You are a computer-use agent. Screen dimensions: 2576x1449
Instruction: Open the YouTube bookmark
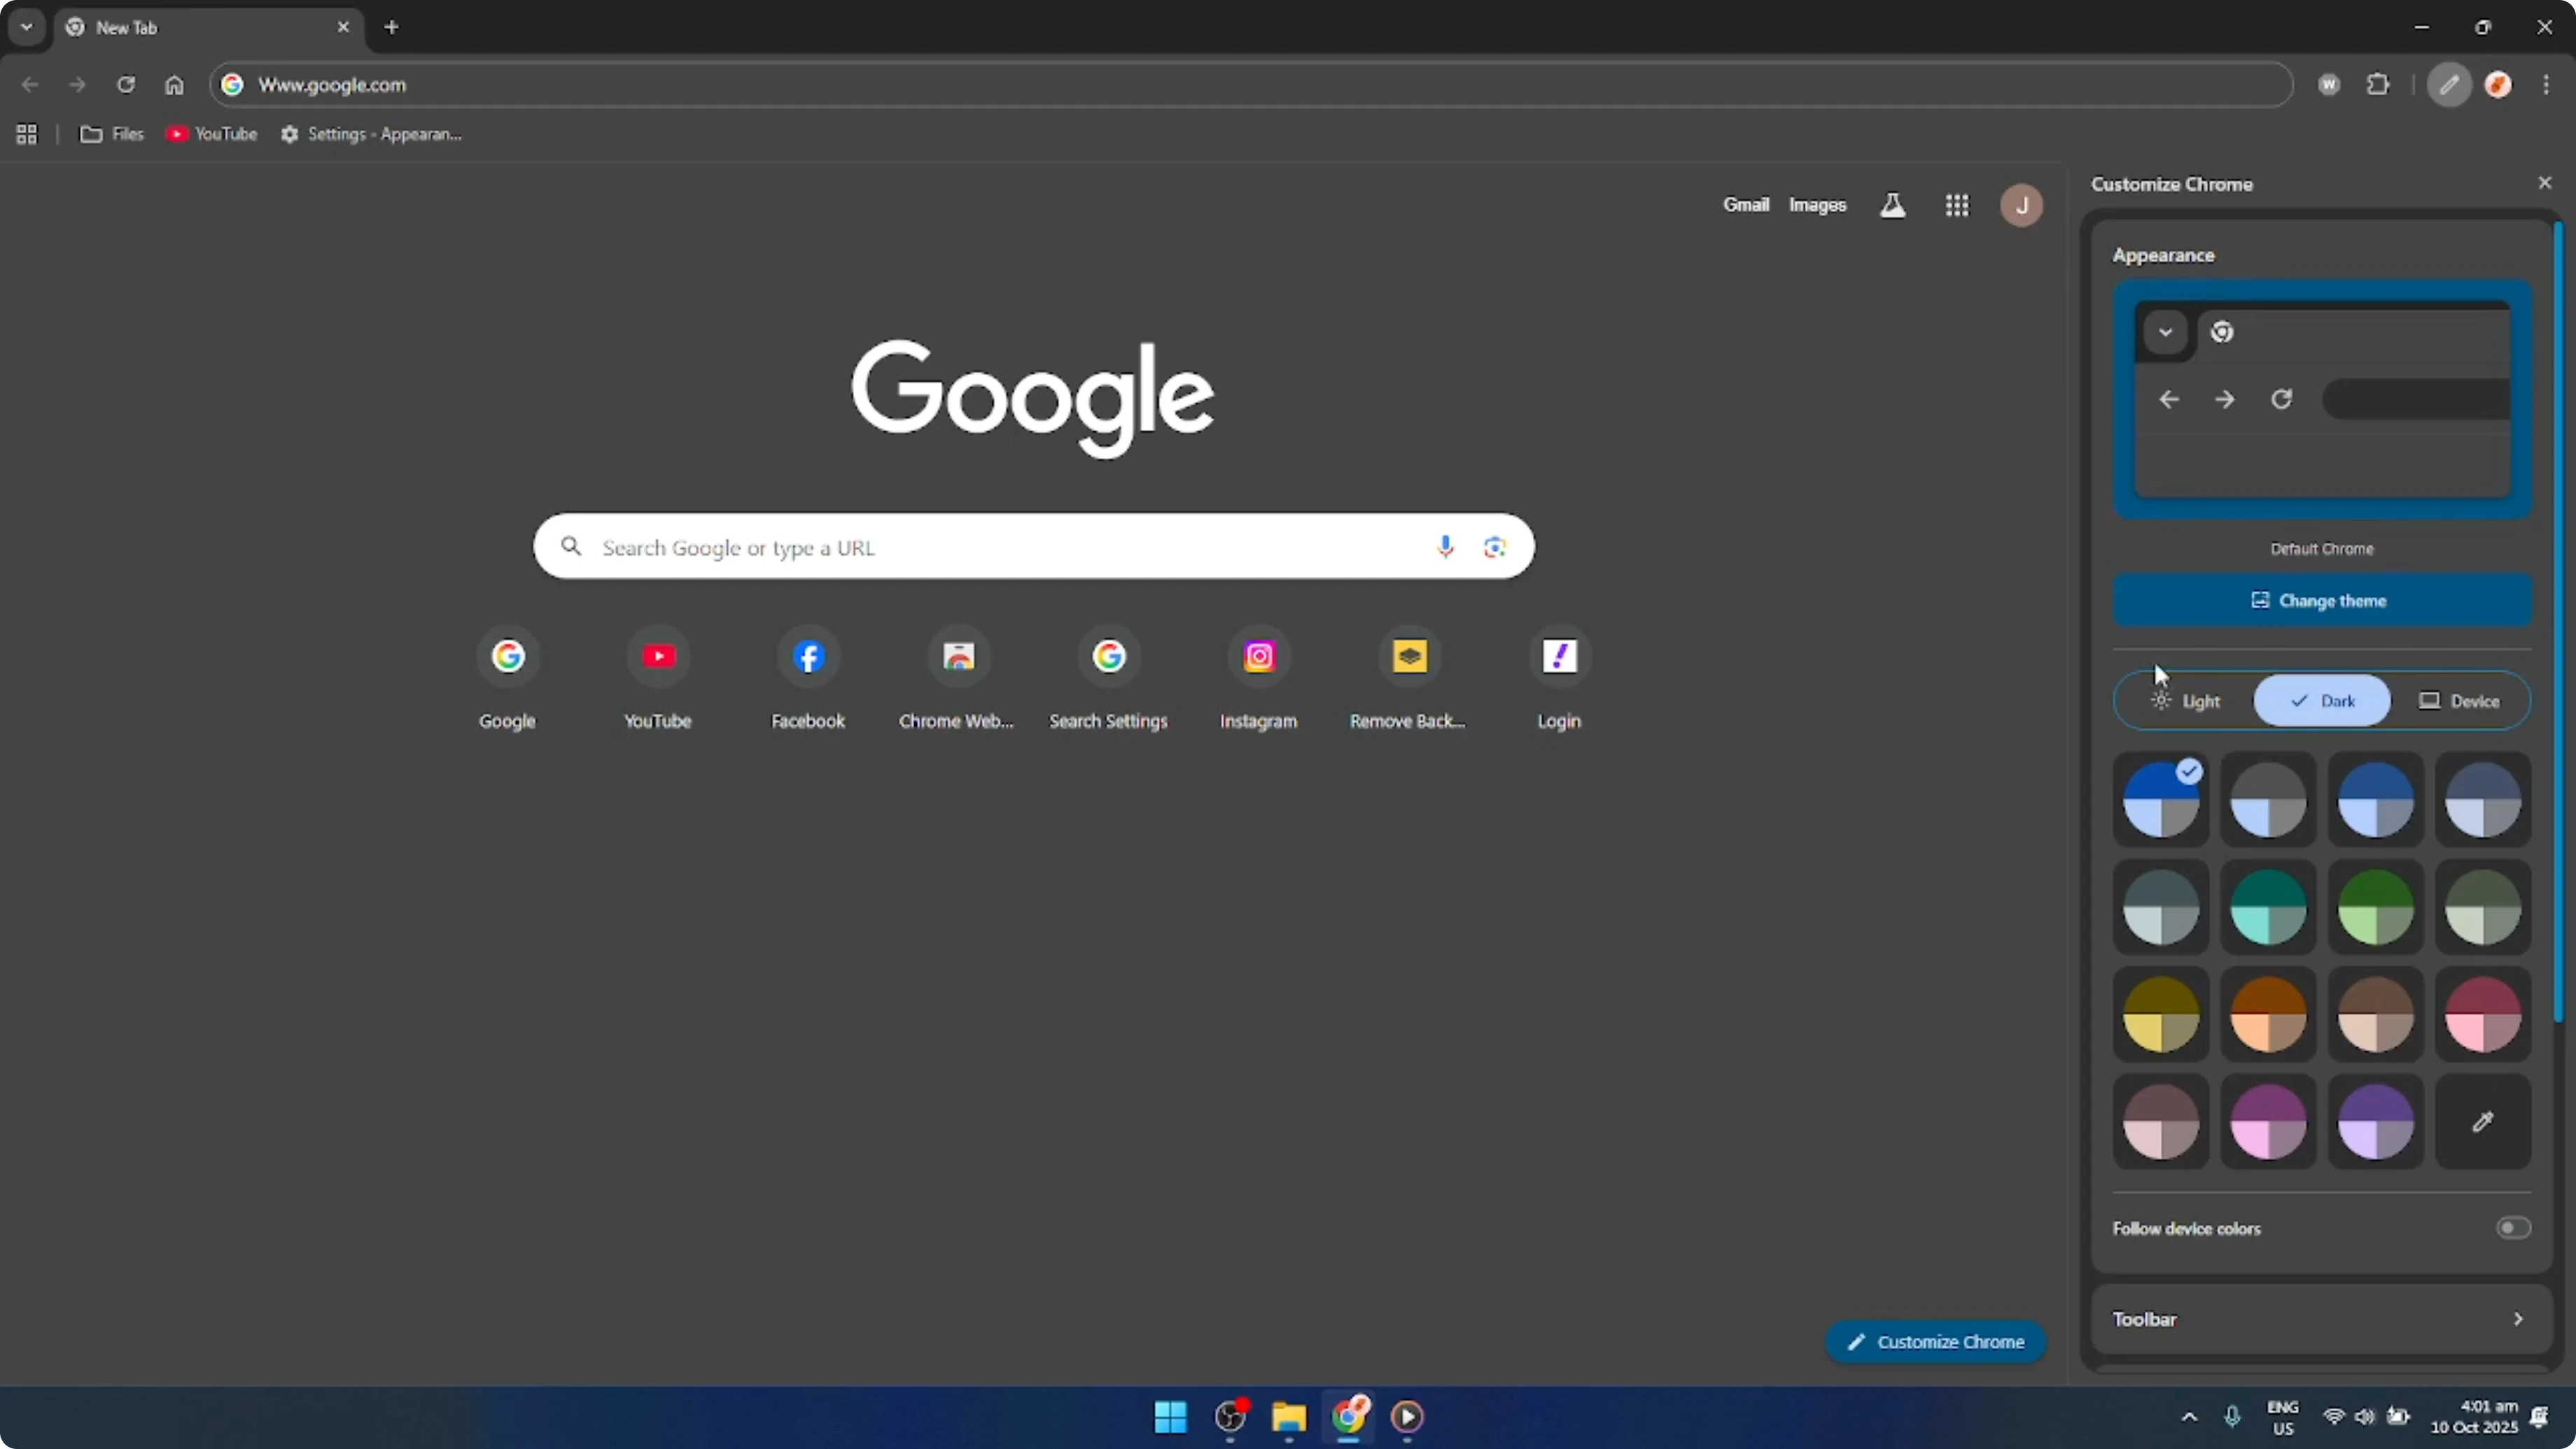(x=211, y=134)
